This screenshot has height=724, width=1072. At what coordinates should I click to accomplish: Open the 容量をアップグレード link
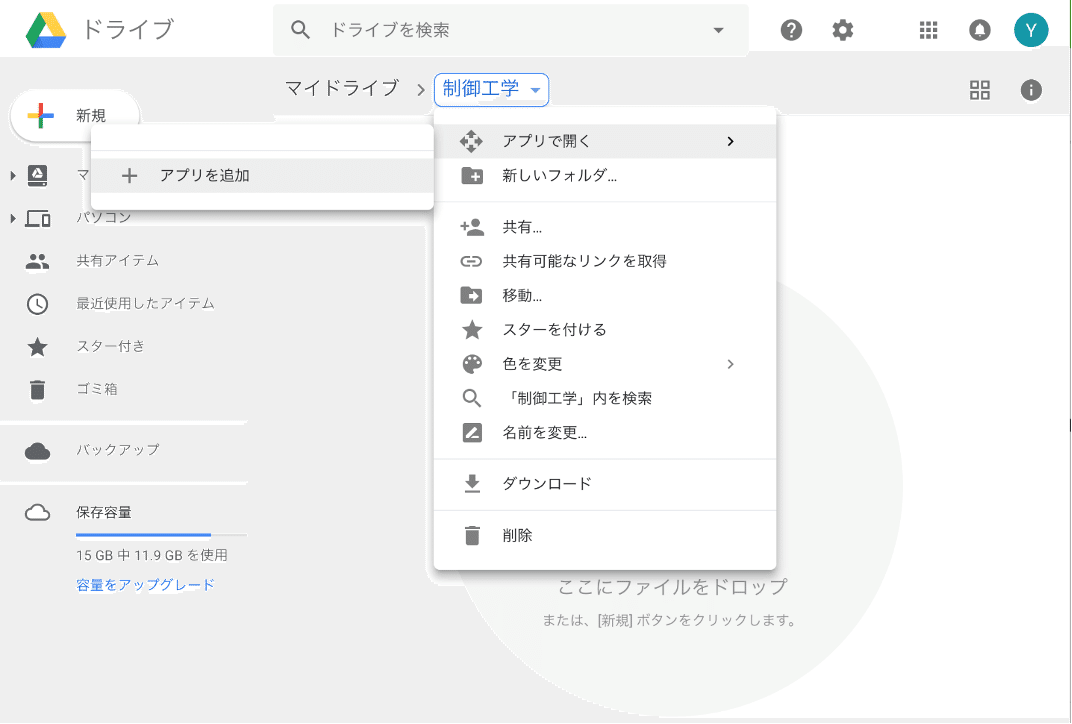pyautogui.click(x=146, y=584)
